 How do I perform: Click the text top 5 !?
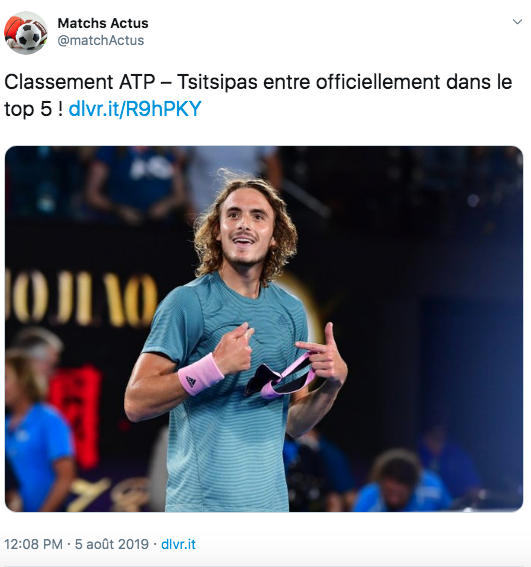(33, 108)
